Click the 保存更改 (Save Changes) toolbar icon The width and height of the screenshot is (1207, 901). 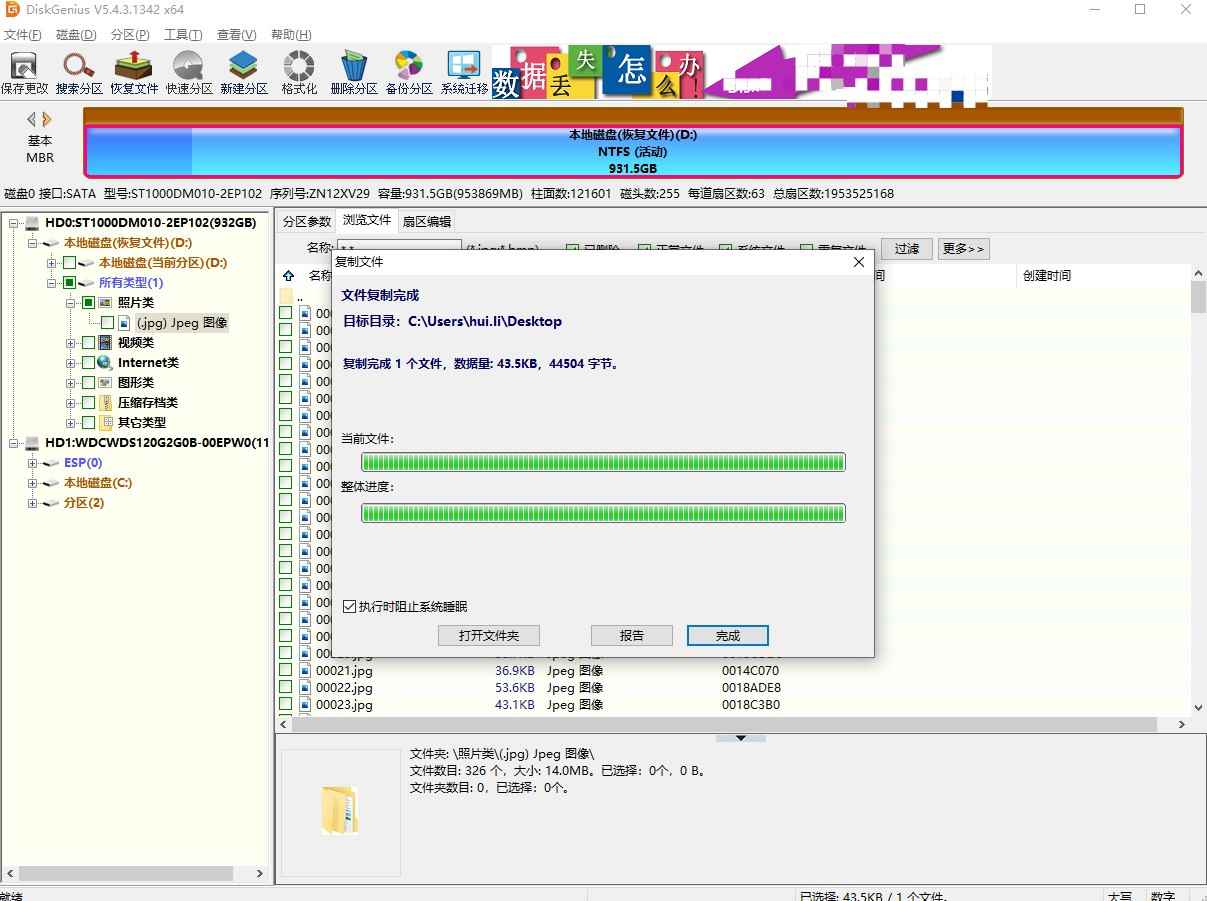(x=25, y=70)
